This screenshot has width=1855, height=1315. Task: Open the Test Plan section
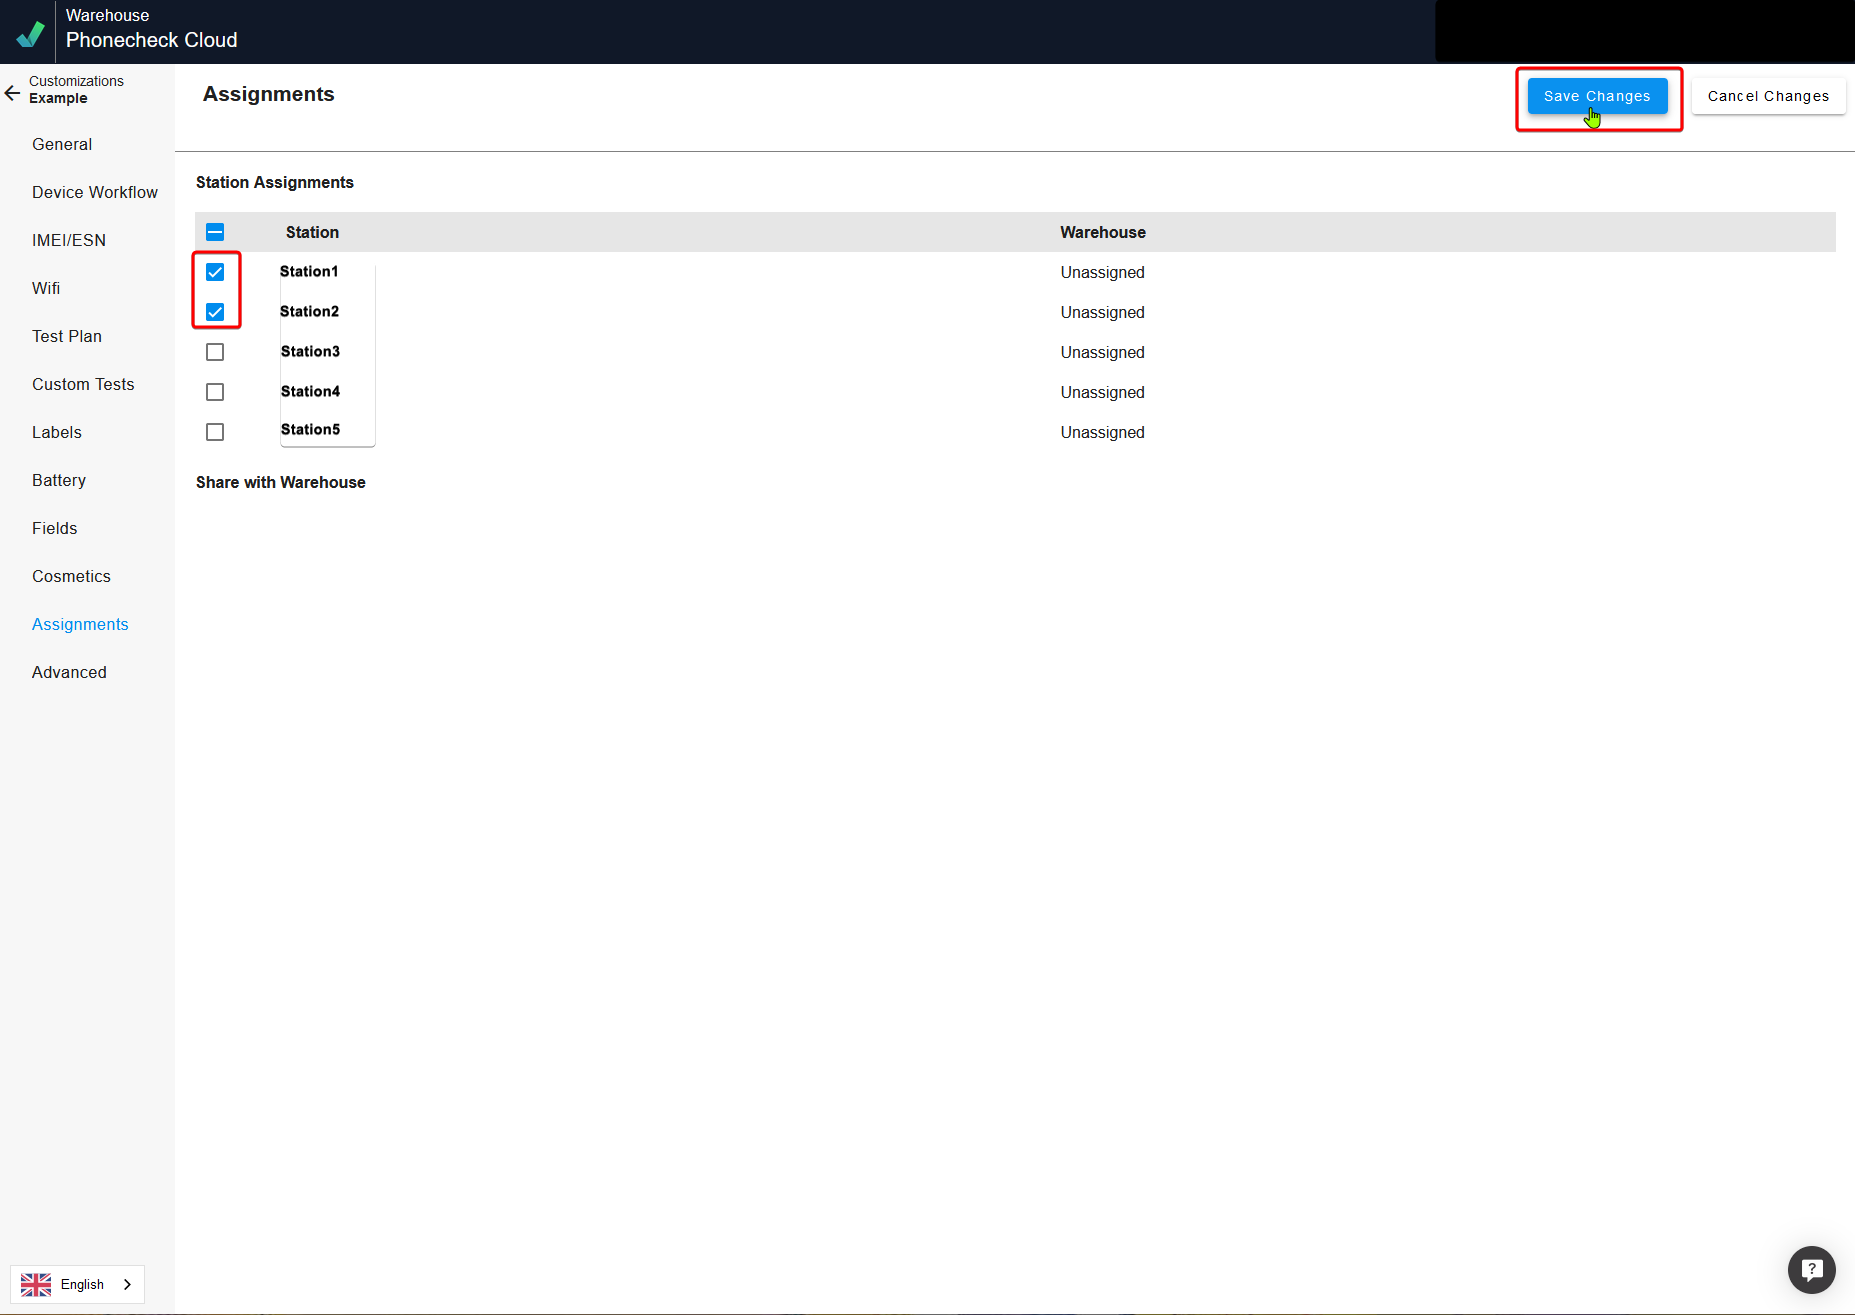coord(67,336)
